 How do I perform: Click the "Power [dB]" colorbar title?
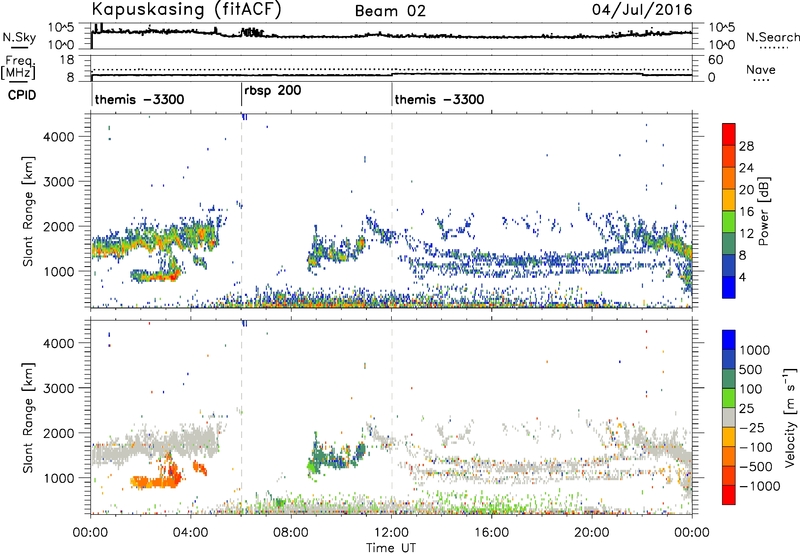coord(763,211)
